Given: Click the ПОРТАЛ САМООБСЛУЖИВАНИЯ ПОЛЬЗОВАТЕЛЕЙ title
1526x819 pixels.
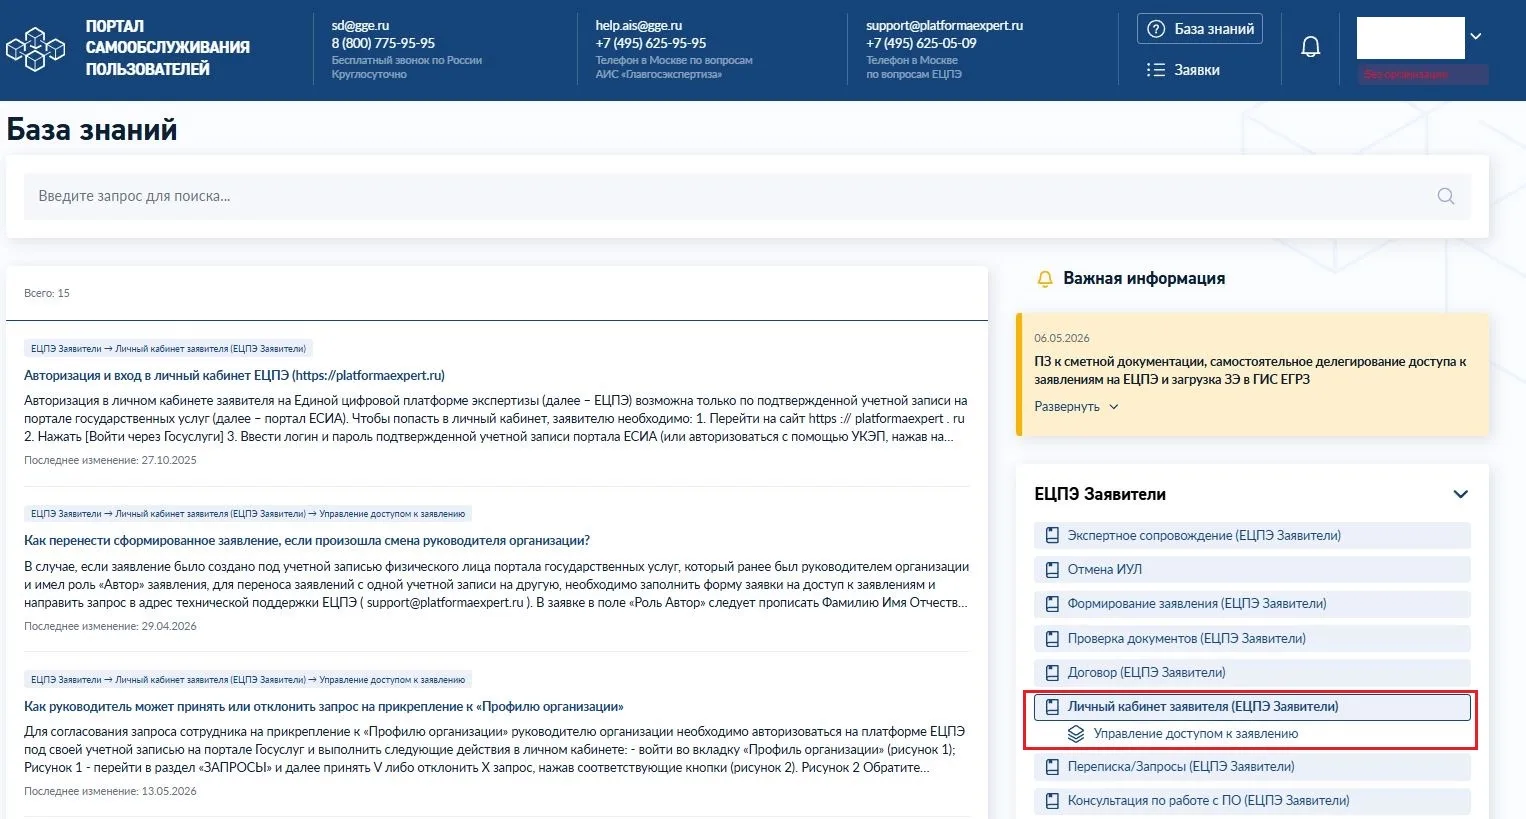Looking at the screenshot, I should [x=167, y=48].
